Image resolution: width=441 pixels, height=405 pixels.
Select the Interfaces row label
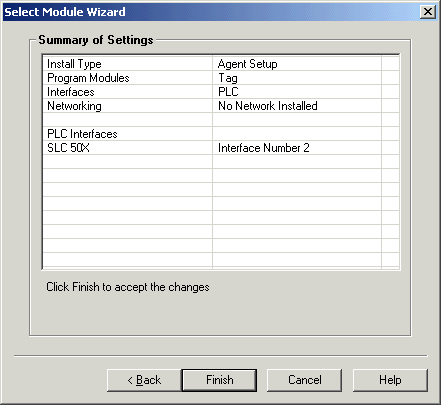[71, 92]
